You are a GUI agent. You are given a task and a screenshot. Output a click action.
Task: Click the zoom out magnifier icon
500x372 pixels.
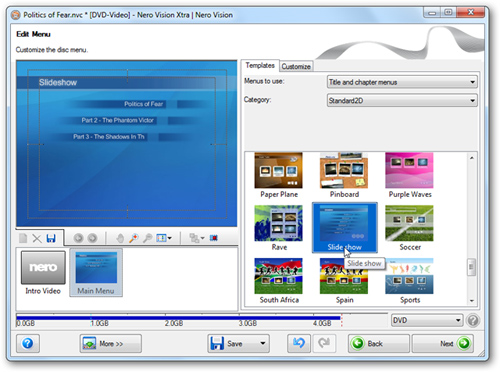147,238
